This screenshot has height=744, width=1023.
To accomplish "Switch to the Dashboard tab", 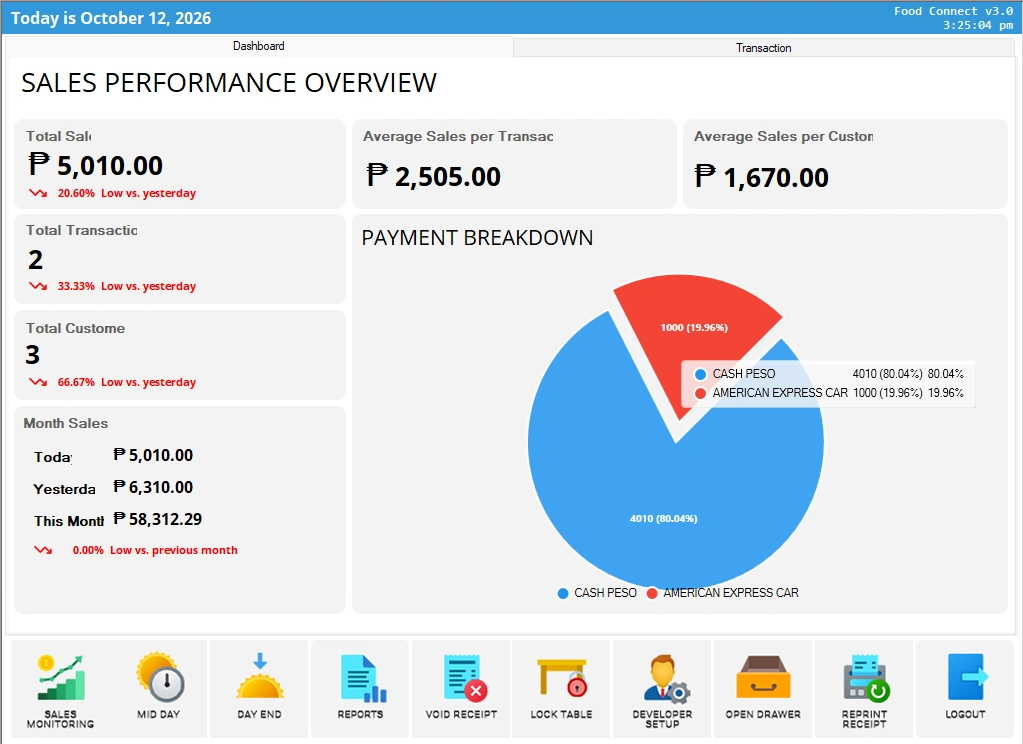I will (x=259, y=46).
